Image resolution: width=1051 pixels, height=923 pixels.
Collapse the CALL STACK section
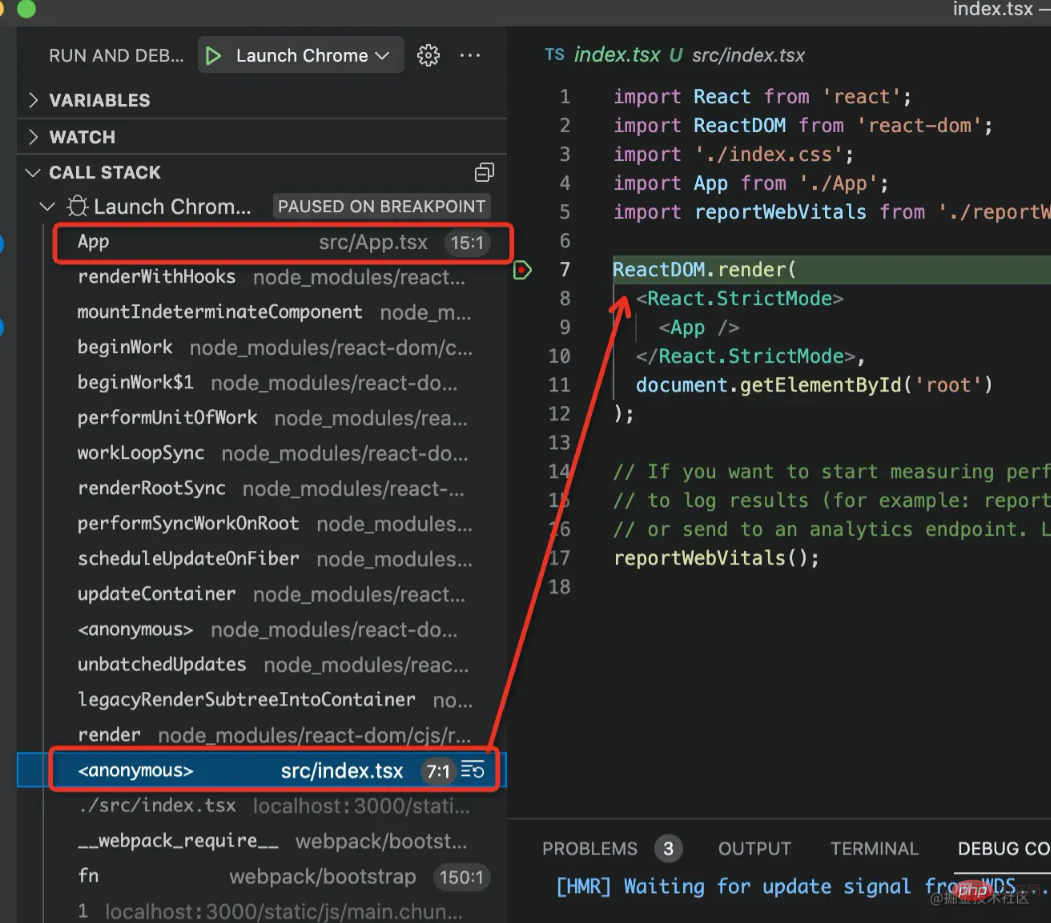coord(104,173)
